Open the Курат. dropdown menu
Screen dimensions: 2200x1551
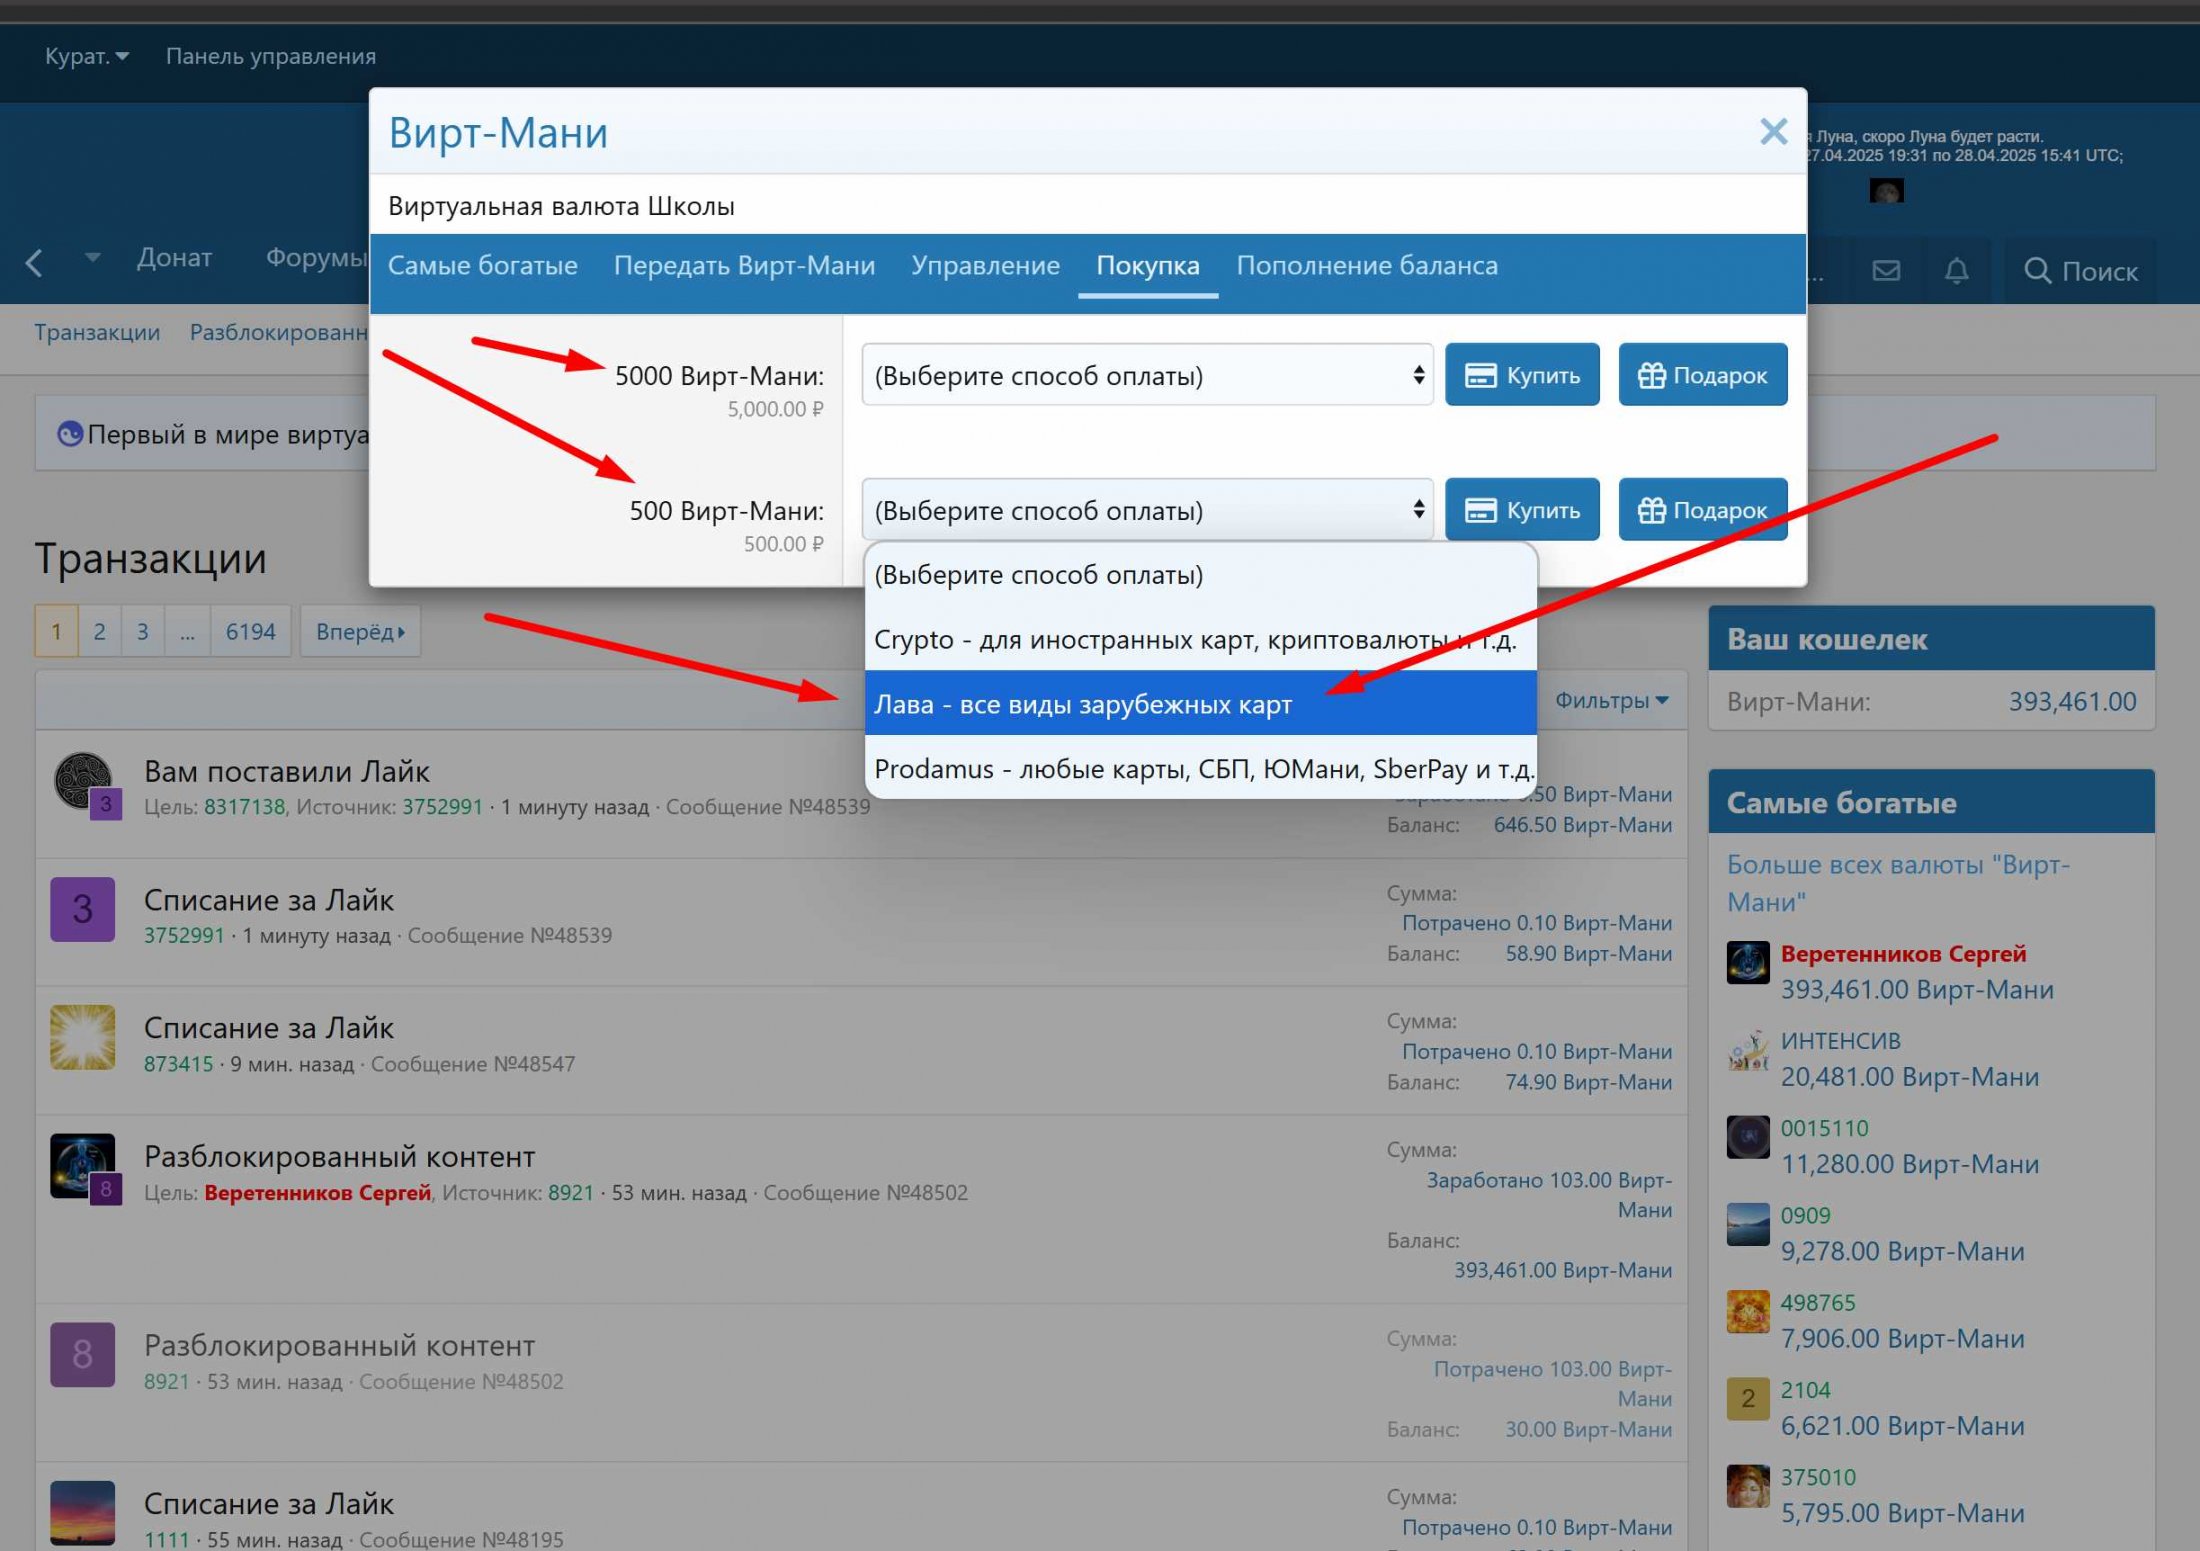point(86,56)
